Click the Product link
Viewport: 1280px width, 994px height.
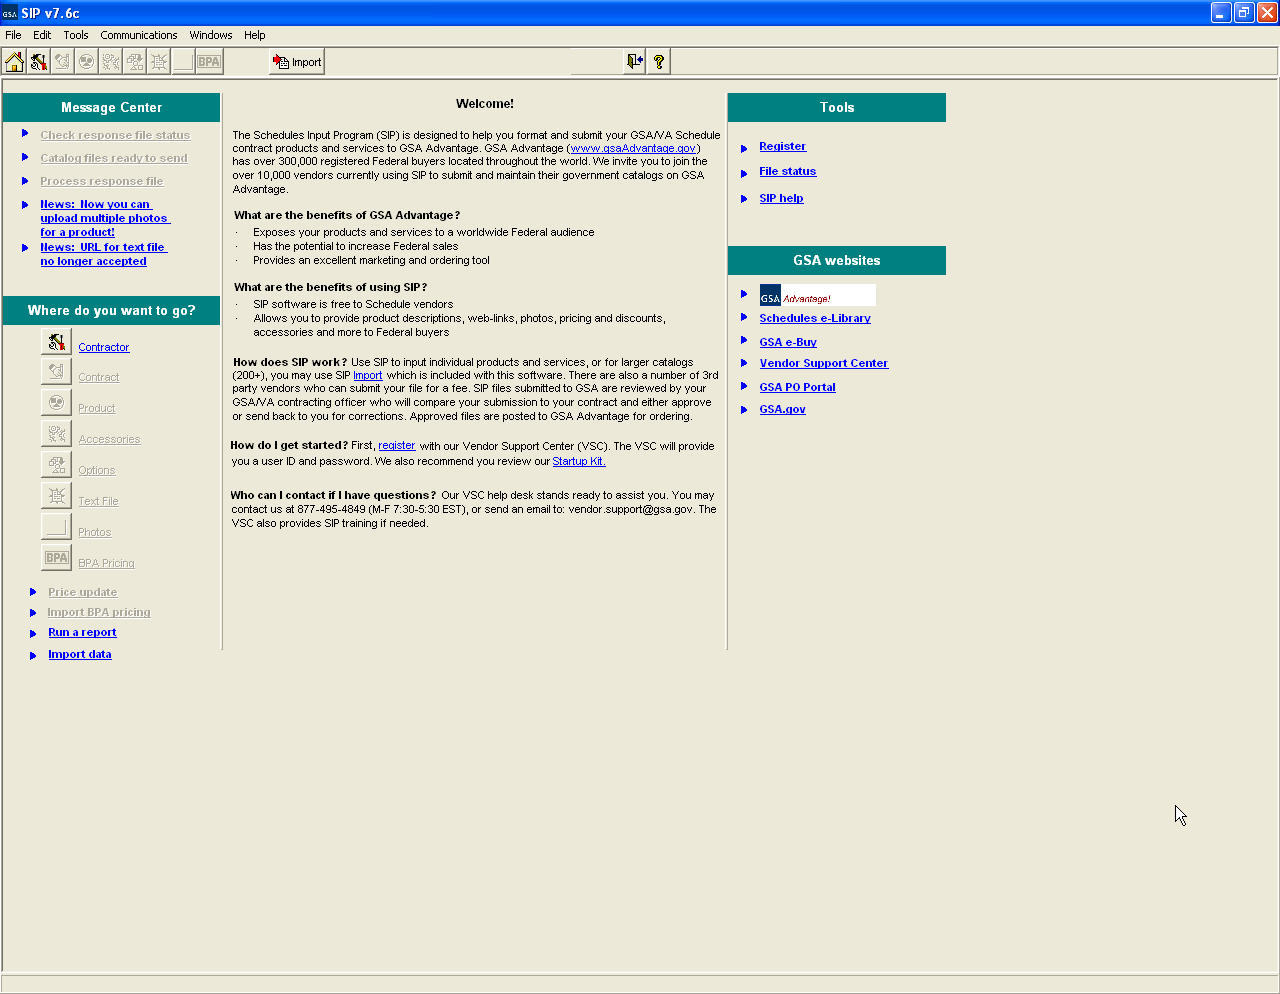[x=97, y=408]
